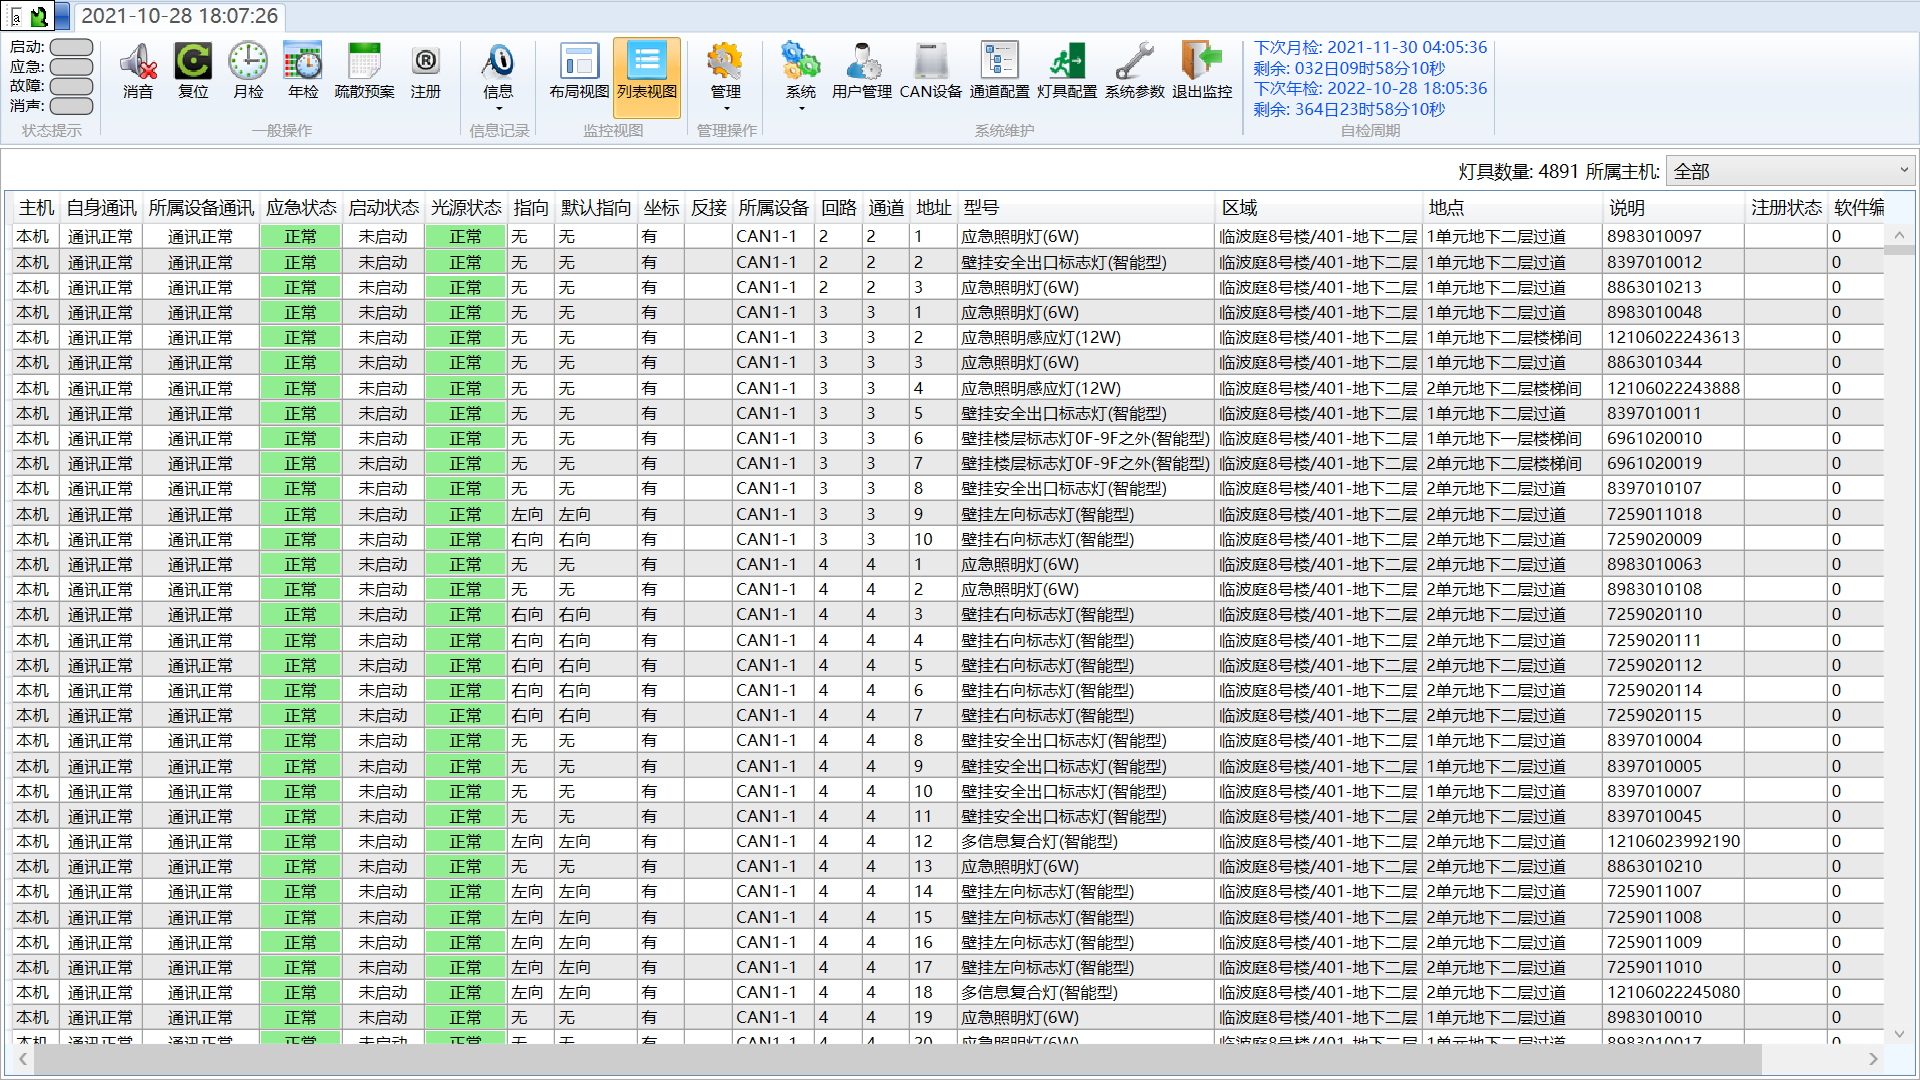Expand the 信息 dropdown menu
The height and width of the screenshot is (1080, 1920).
tap(498, 107)
